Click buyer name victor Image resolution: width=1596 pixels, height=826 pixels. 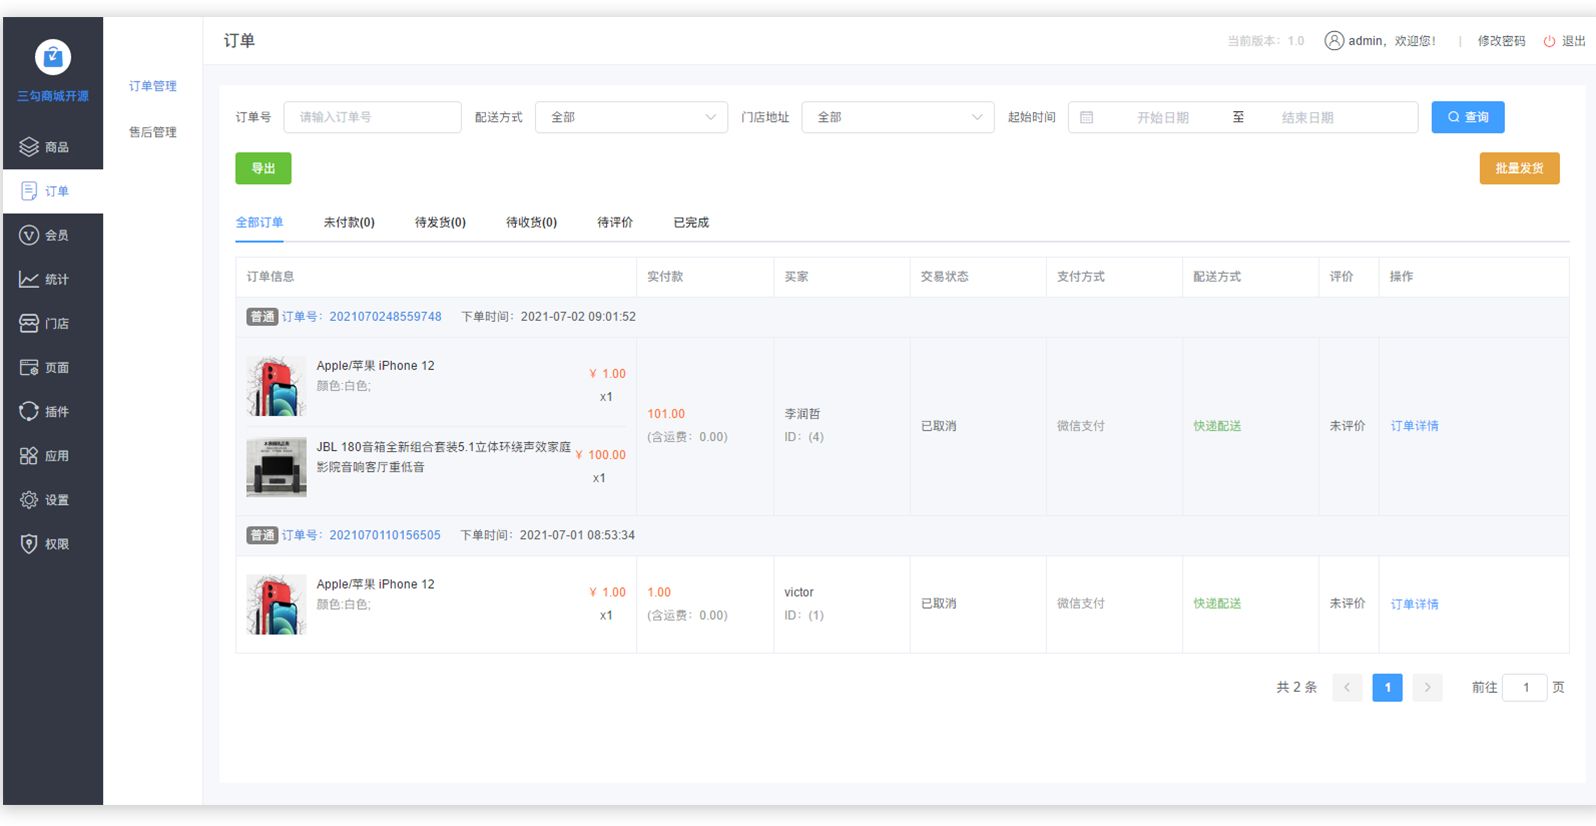pos(799,592)
